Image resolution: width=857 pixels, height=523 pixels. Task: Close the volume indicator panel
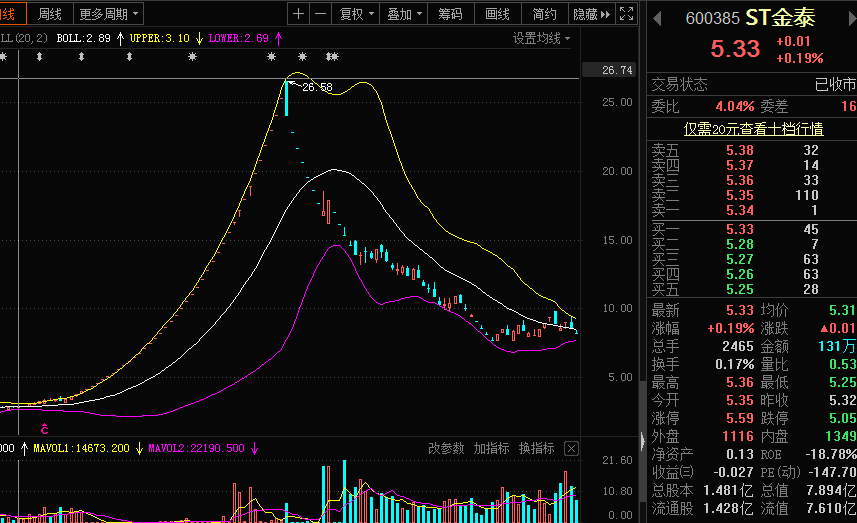point(571,449)
